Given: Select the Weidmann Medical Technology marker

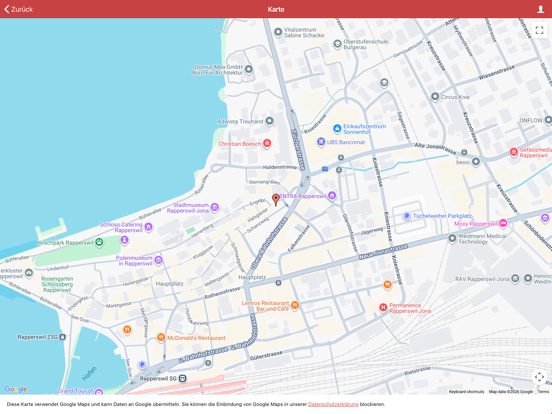Looking at the screenshot, I should [x=452, y=238].
